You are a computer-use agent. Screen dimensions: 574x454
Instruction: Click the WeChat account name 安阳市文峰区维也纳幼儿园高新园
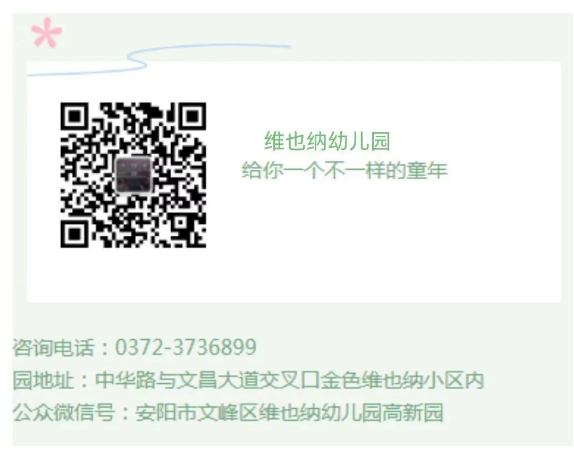point(290,413)
